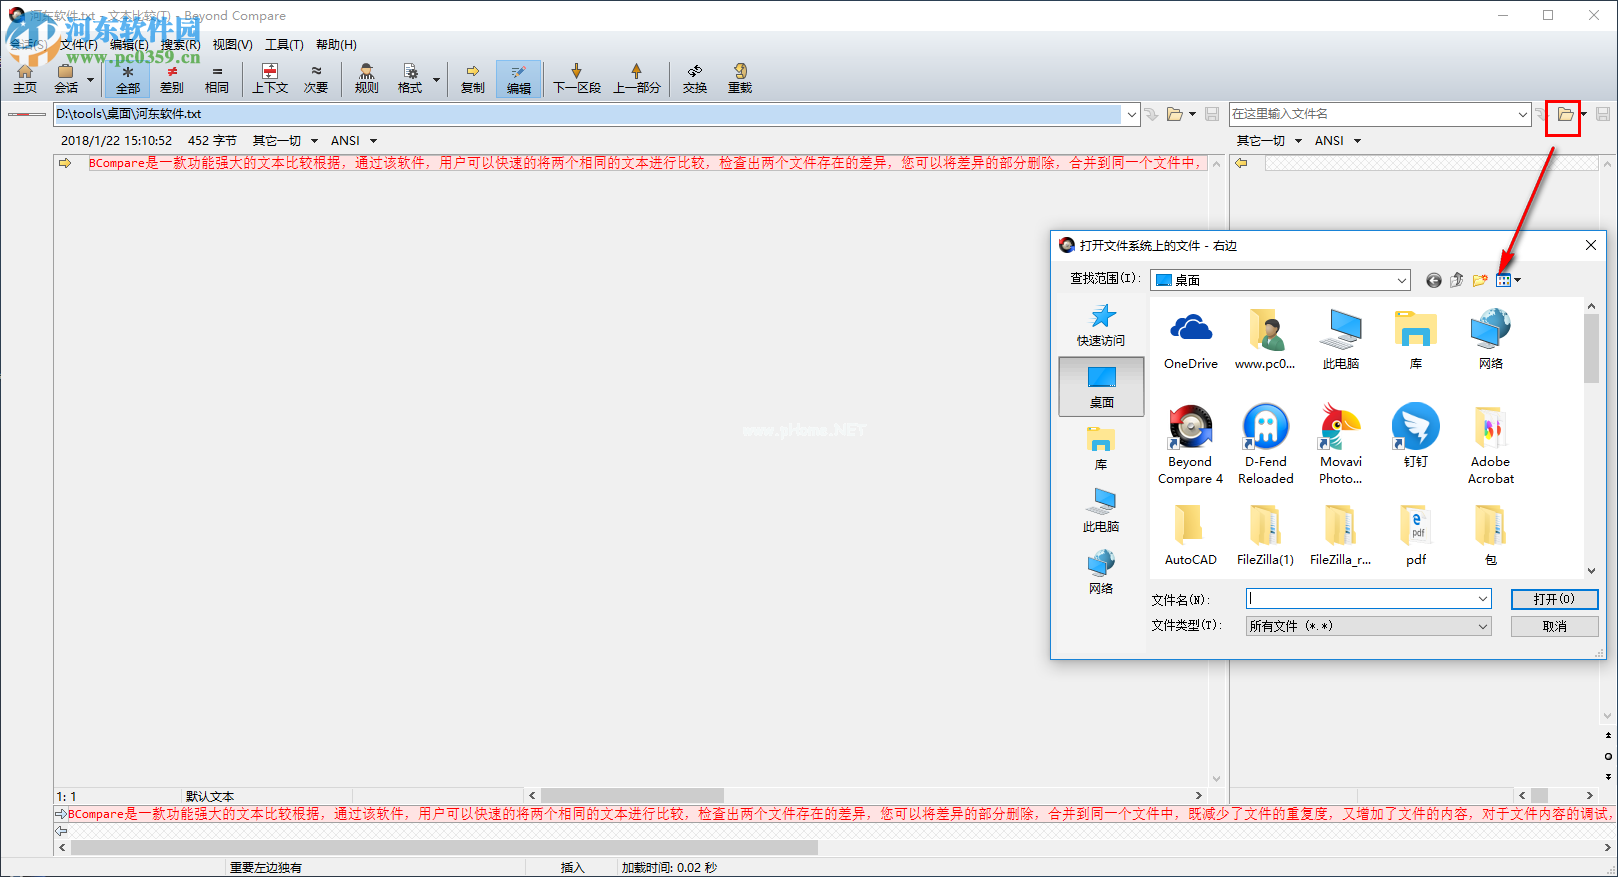The width and height of the screenshot is (1618, 877).
Task: Select 快速访问 in dialog sidebar
Action: point(1101,325)
